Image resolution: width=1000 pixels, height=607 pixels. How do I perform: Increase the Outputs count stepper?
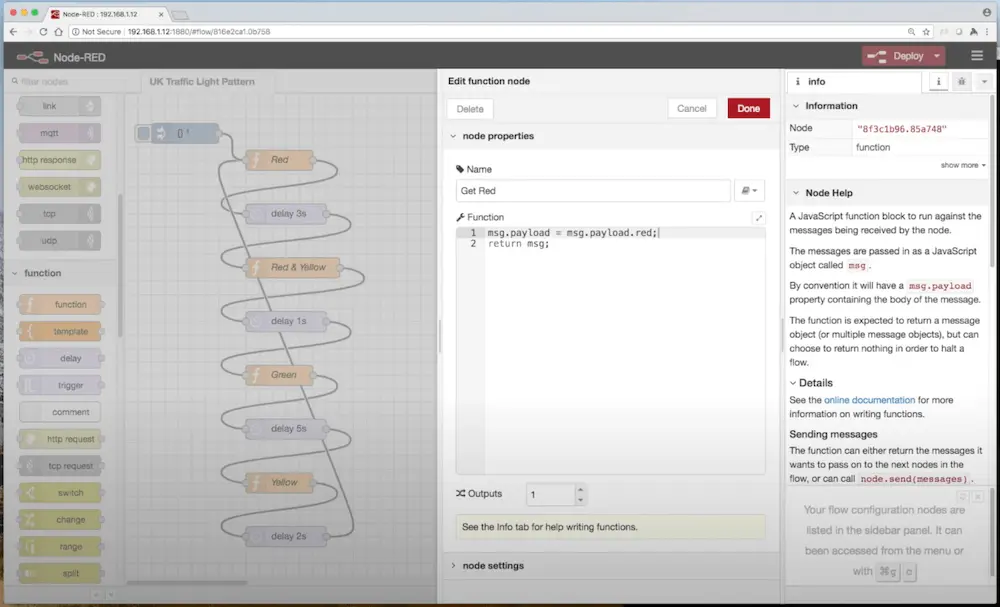[581, 489]
